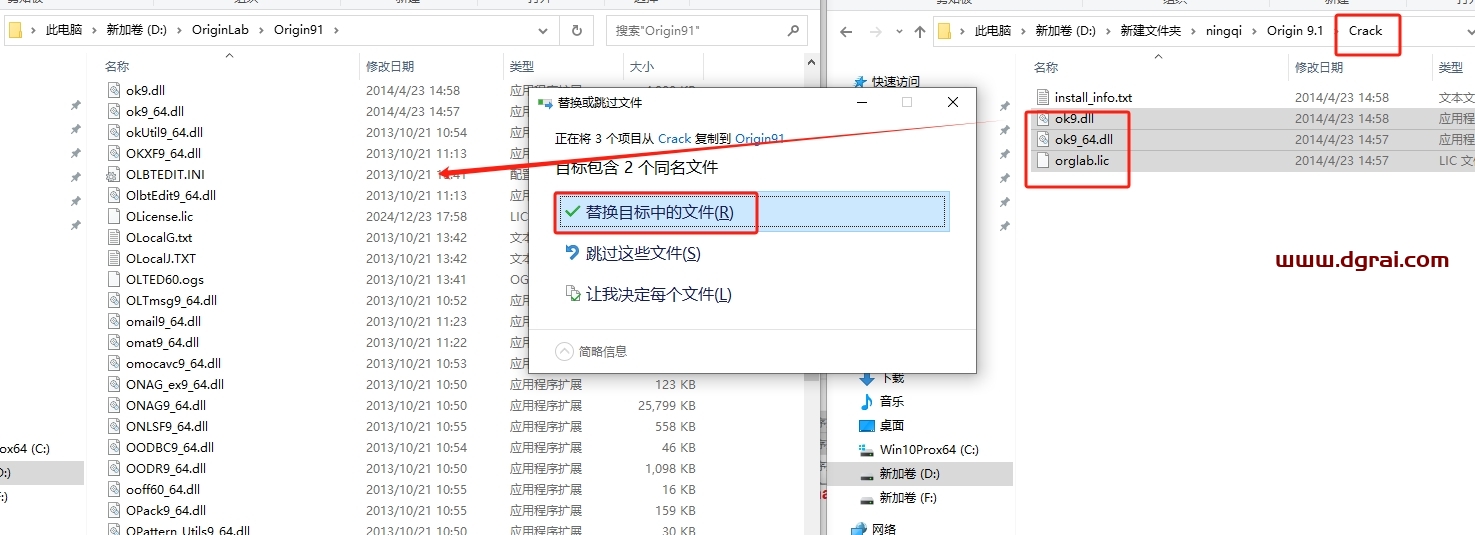Viewport: 1475px width, 535px height.
Task: Click the okUtil9_64.dll file icon
Action: point(113,132)
